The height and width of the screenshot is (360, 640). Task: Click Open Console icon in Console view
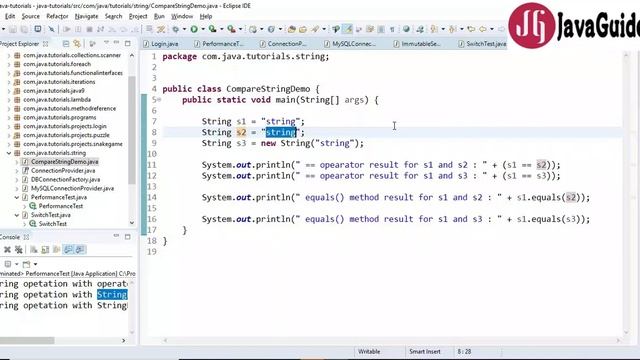pyautogui.click(x=26, y=264)
